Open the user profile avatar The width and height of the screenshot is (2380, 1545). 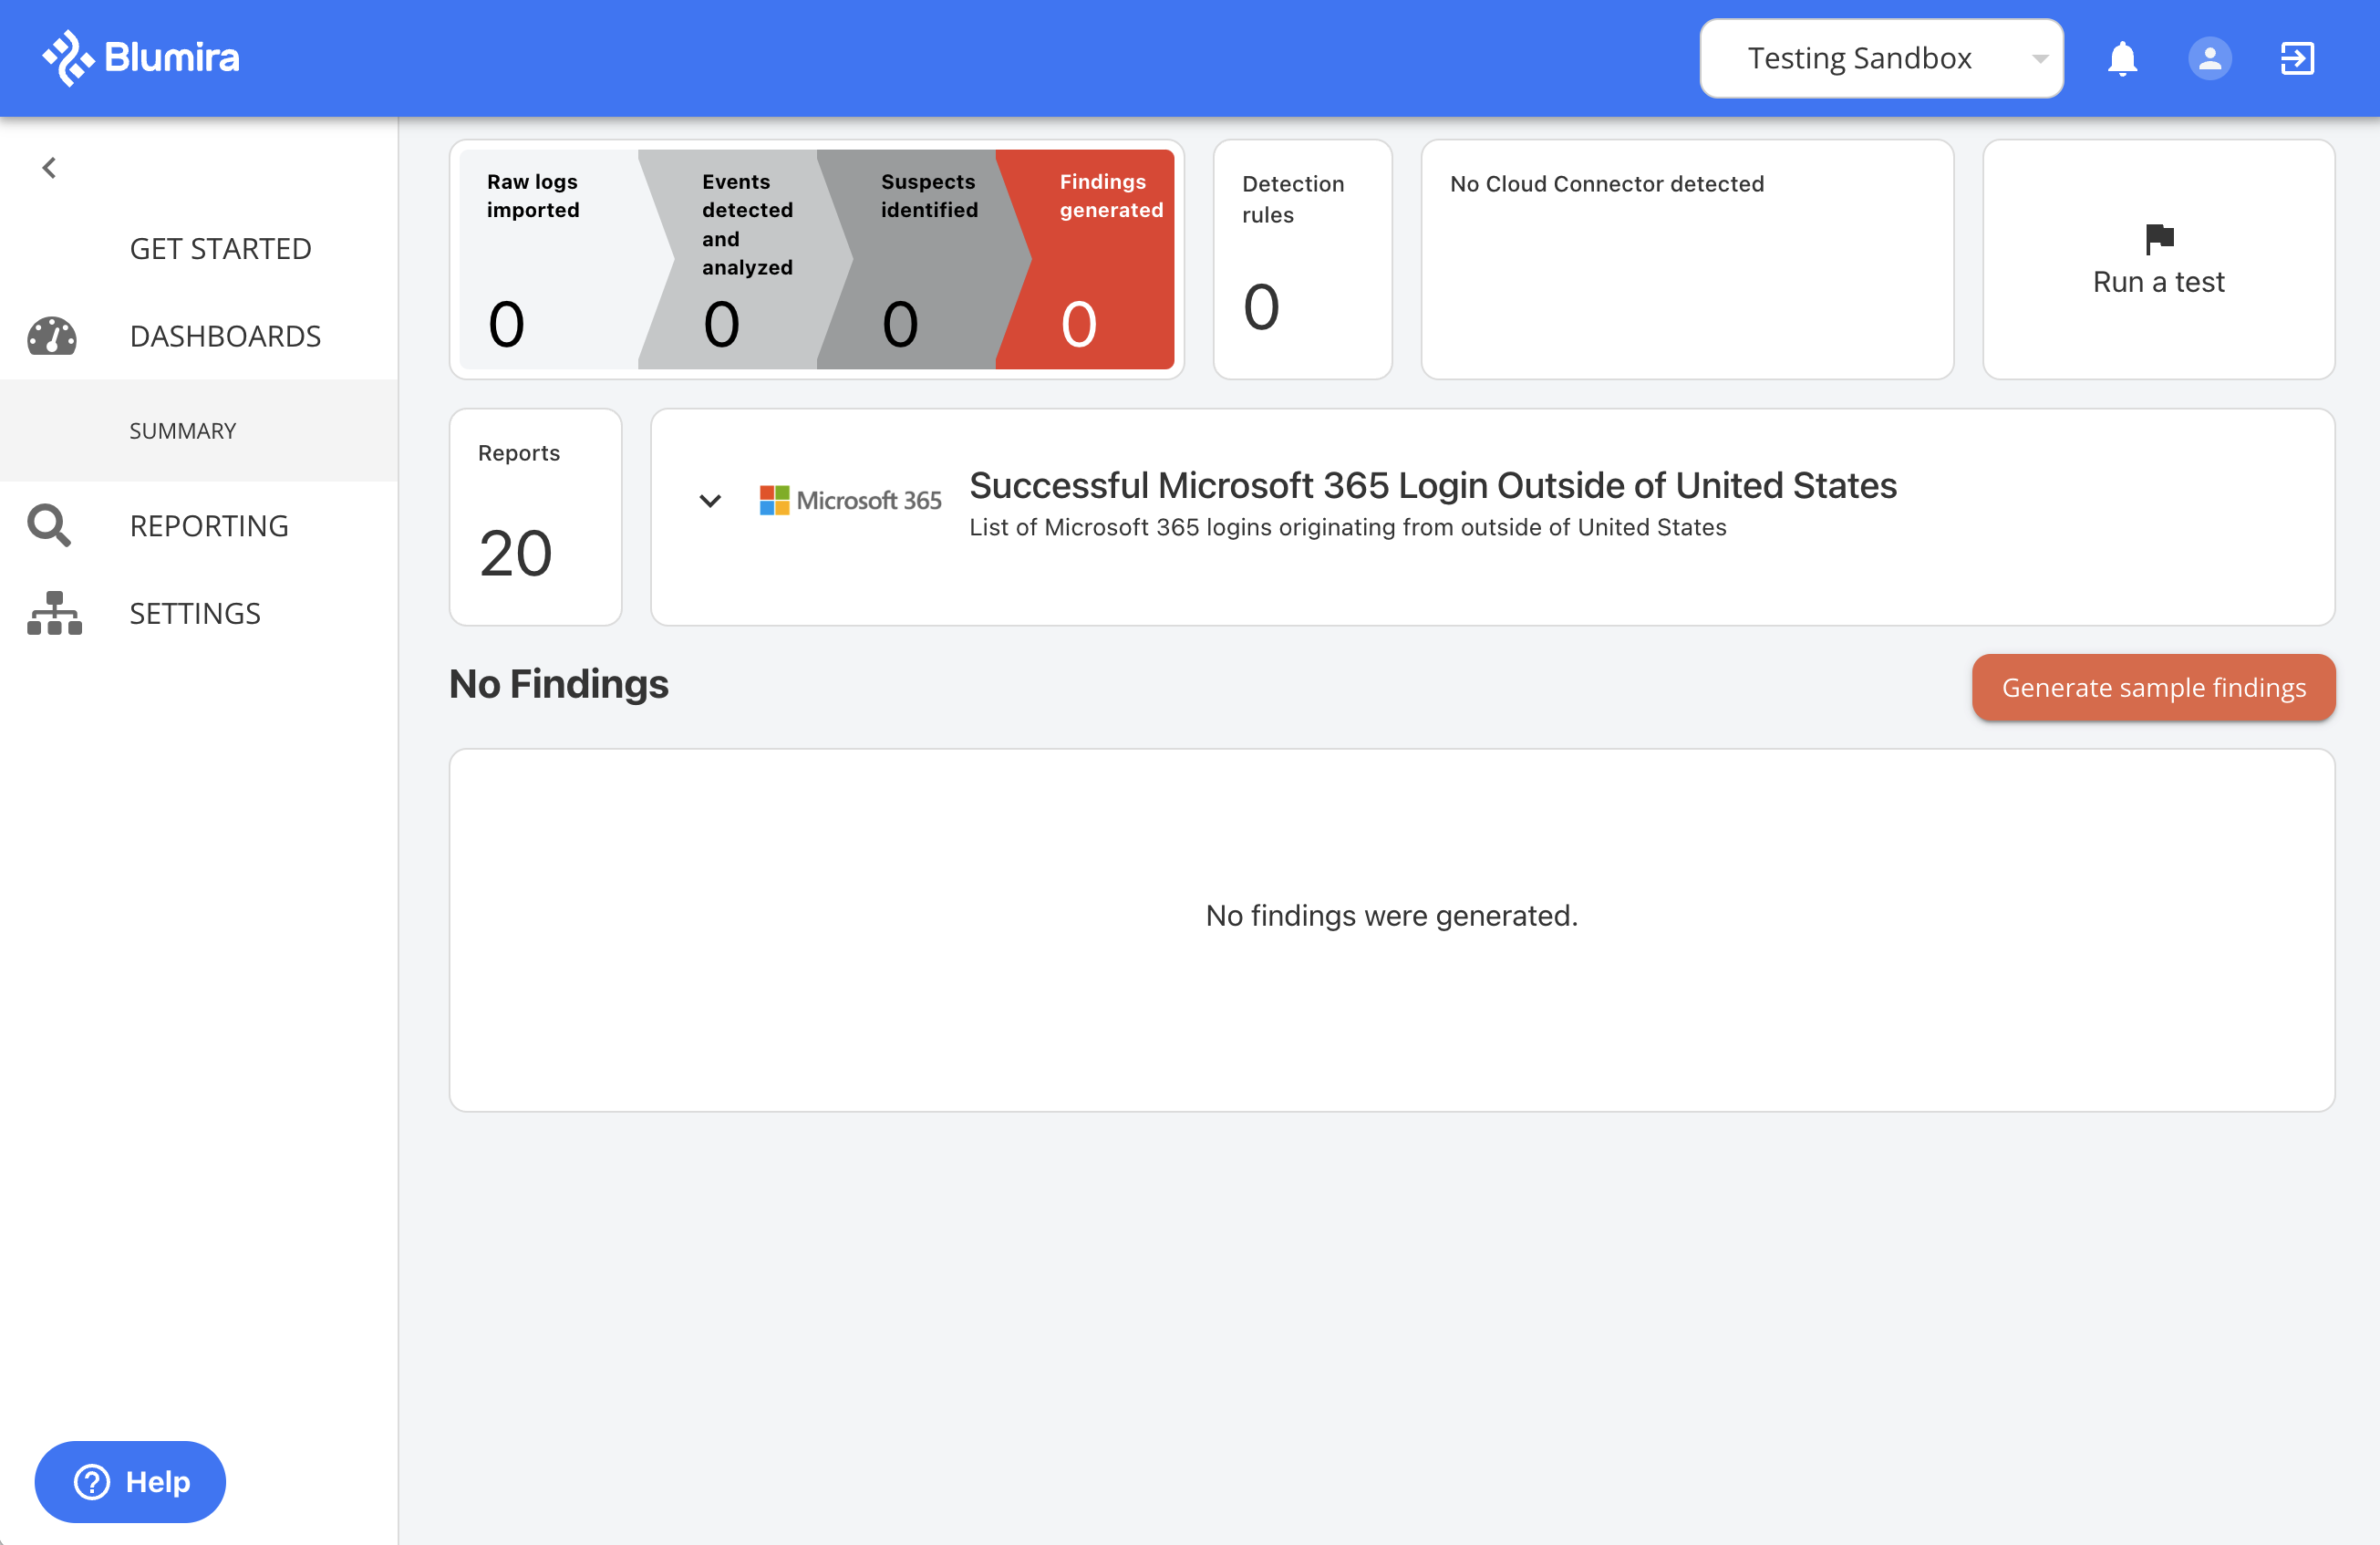click(x=2210, y=58)
